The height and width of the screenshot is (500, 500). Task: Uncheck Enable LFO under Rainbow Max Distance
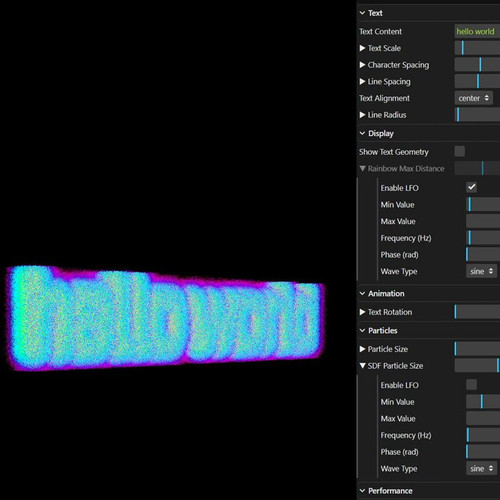click(x=471, y=187)
